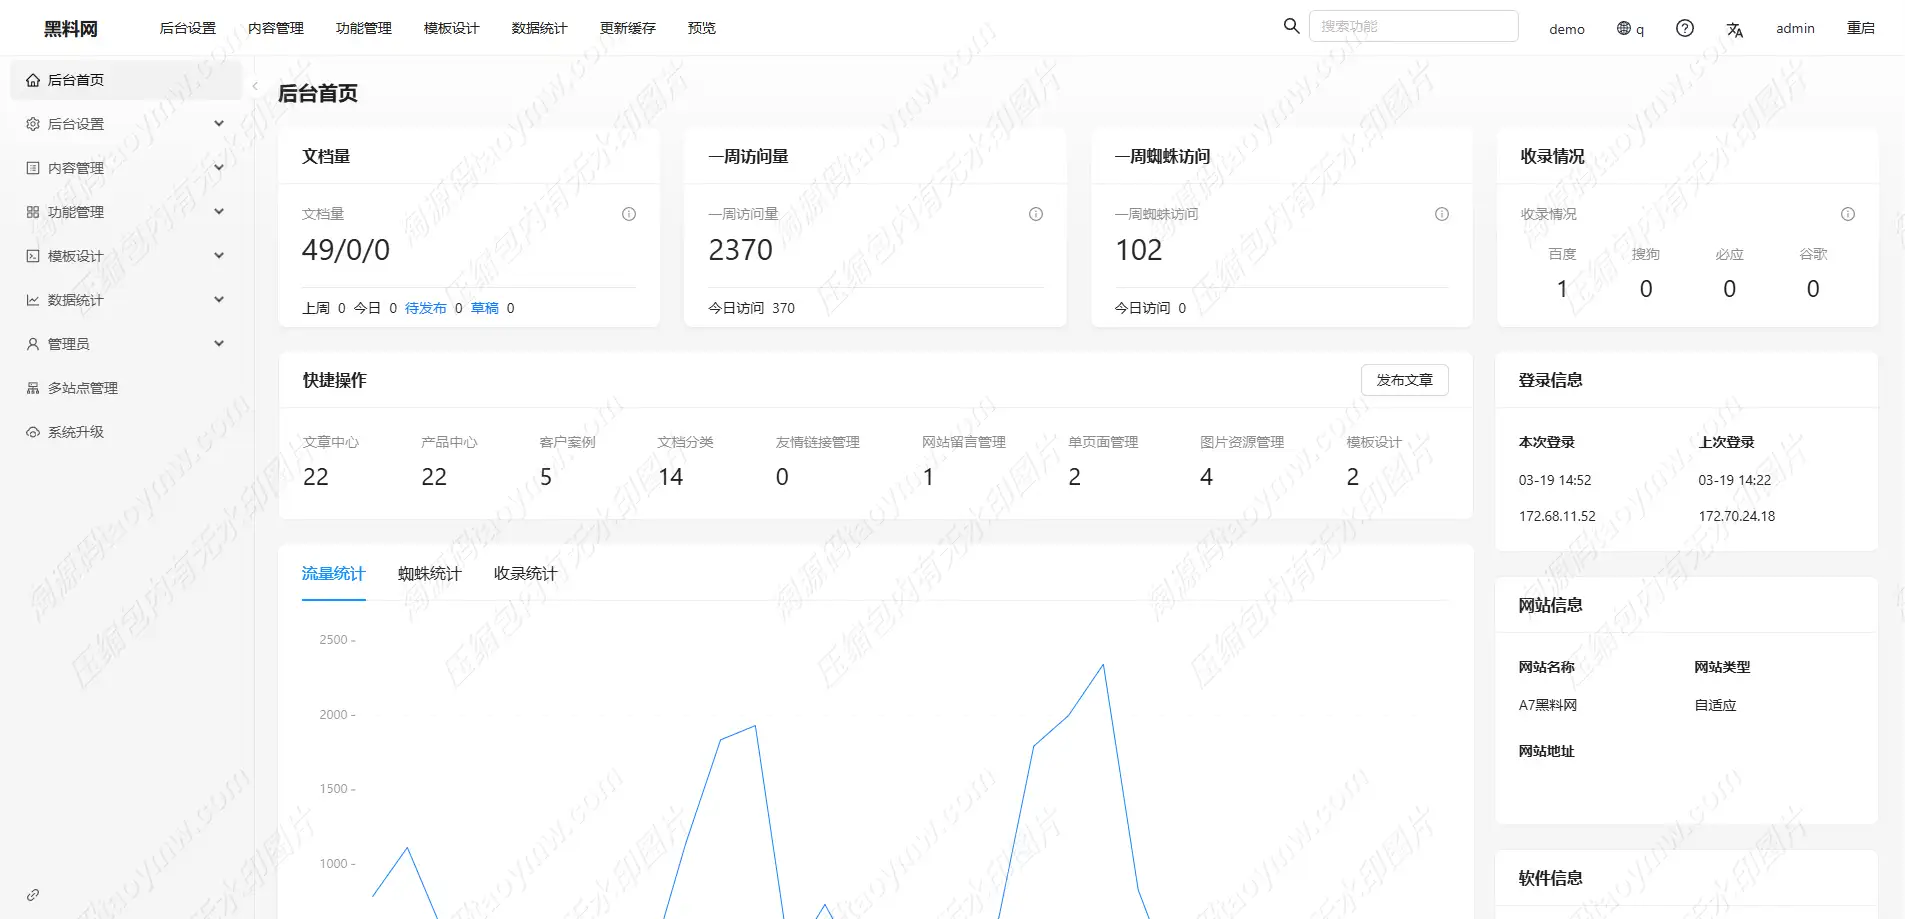Click the chart icon beside 数据统计 in sidebar
This screenshot has height=919, width=1905.
[x=33, y=300]
